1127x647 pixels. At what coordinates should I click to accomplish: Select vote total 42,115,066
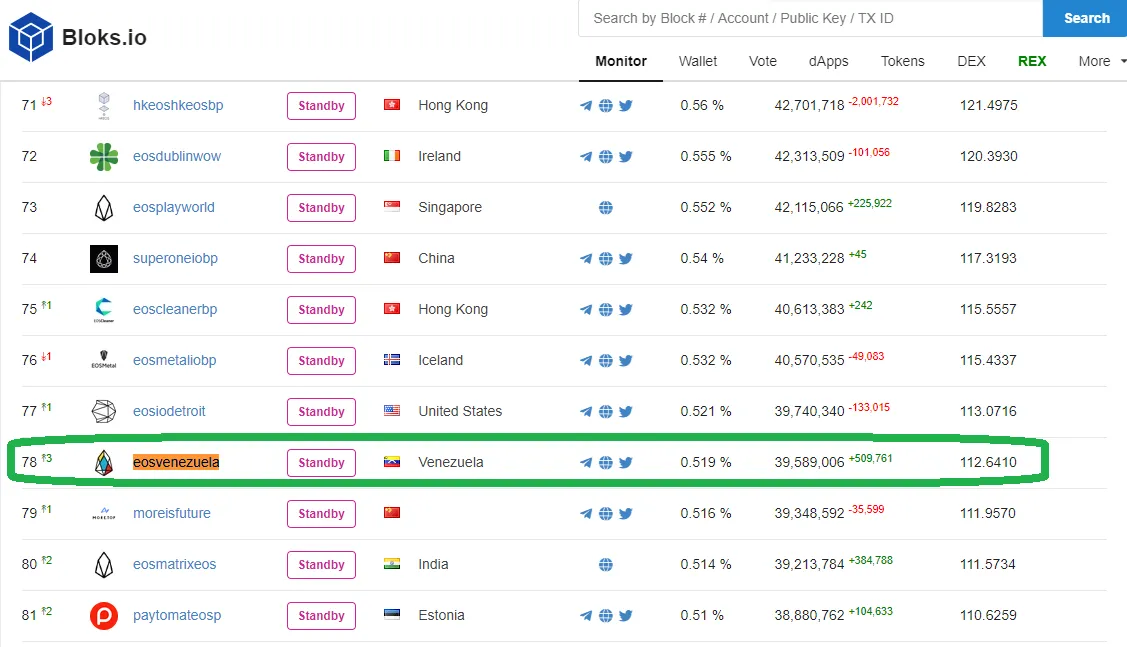coord(809,208)
